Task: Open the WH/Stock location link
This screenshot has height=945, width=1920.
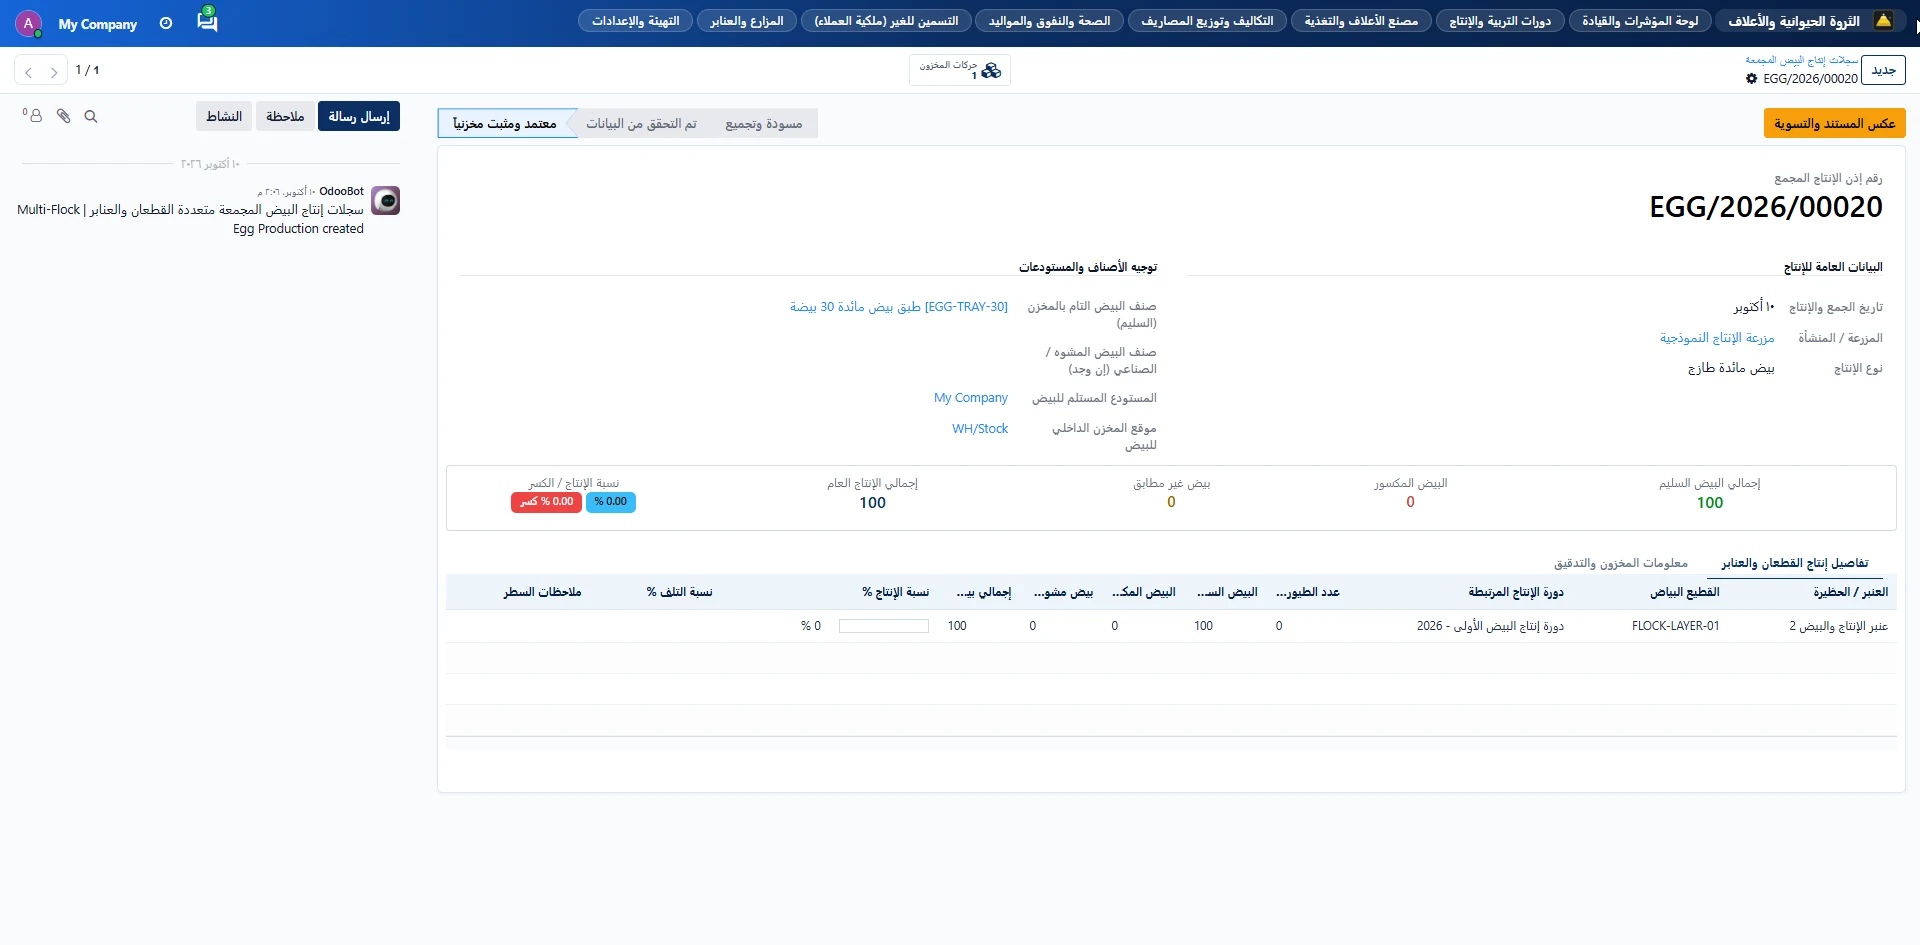Action: (x=980, y=429)
